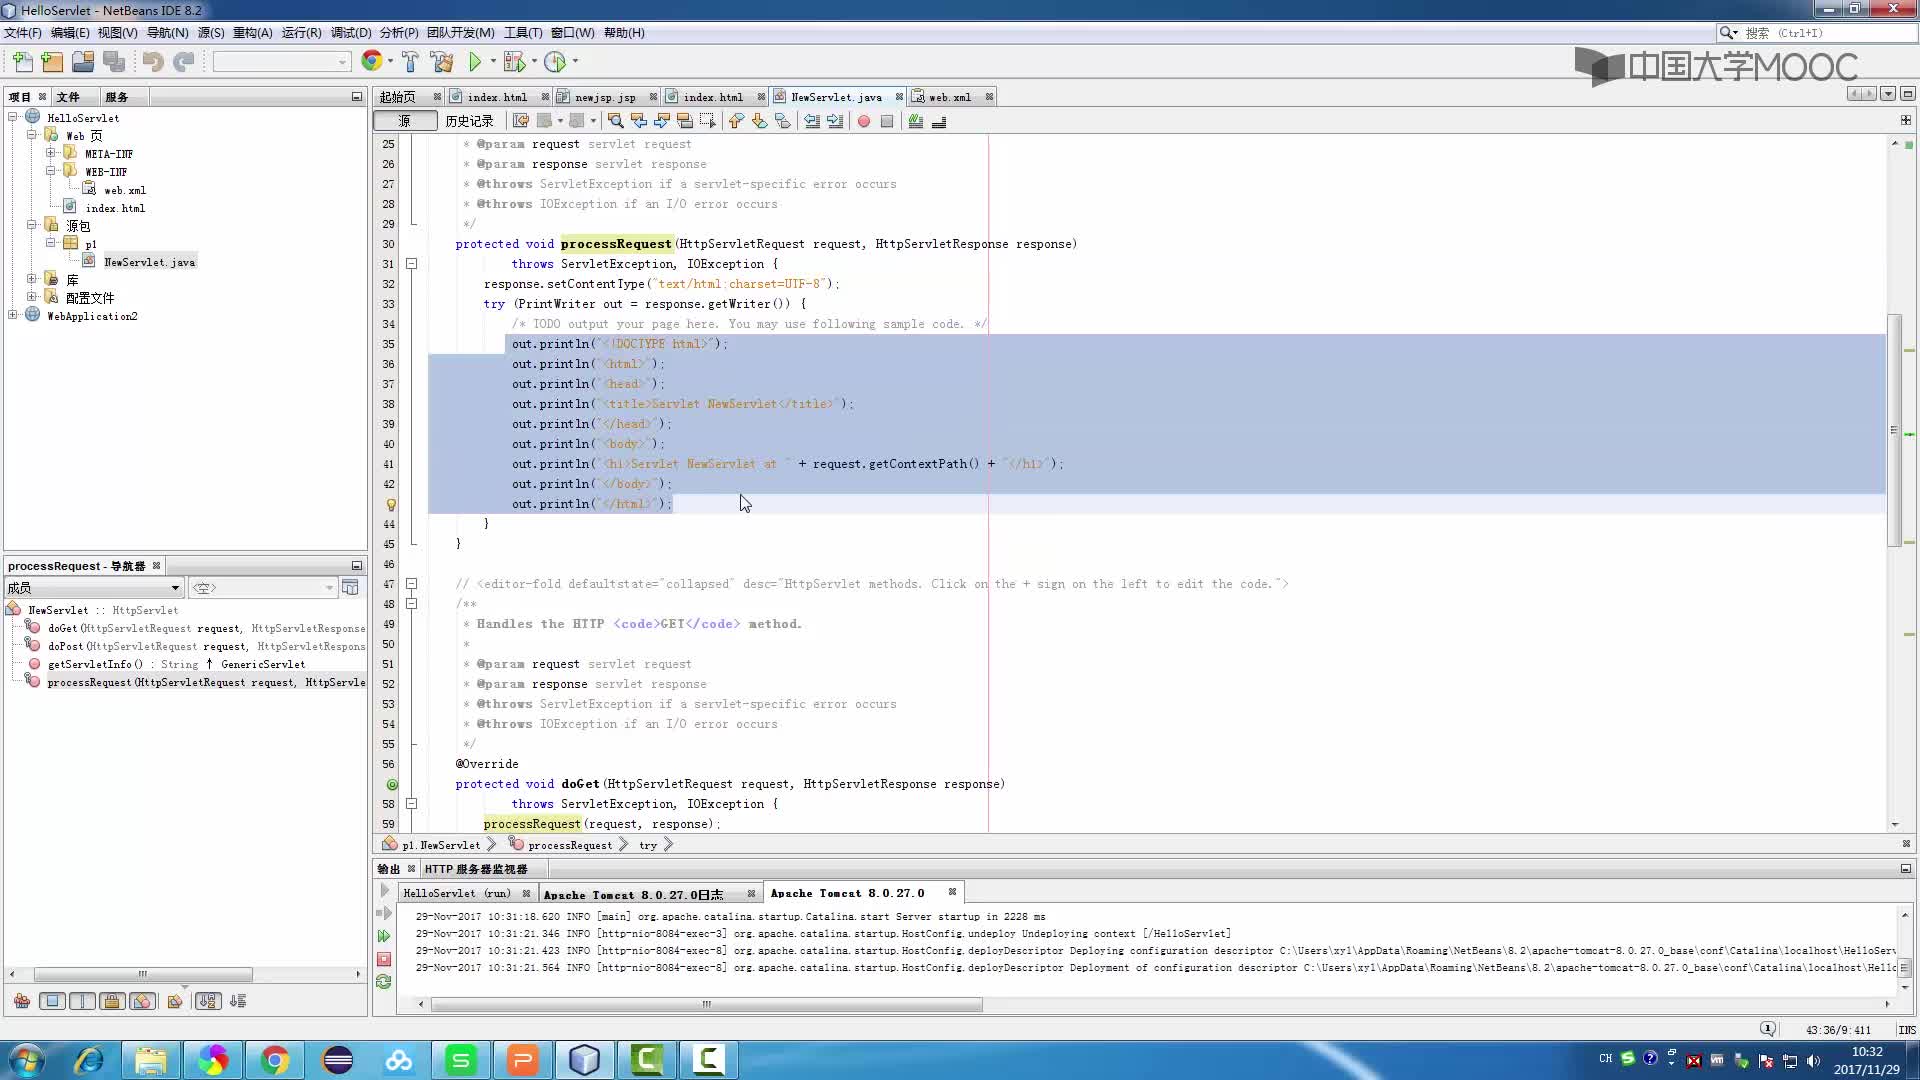Image resolution: width=1920 pixels, height=1080 pixels.
Task: Click the Shift Line Left icon
Action: pos(812,121)
